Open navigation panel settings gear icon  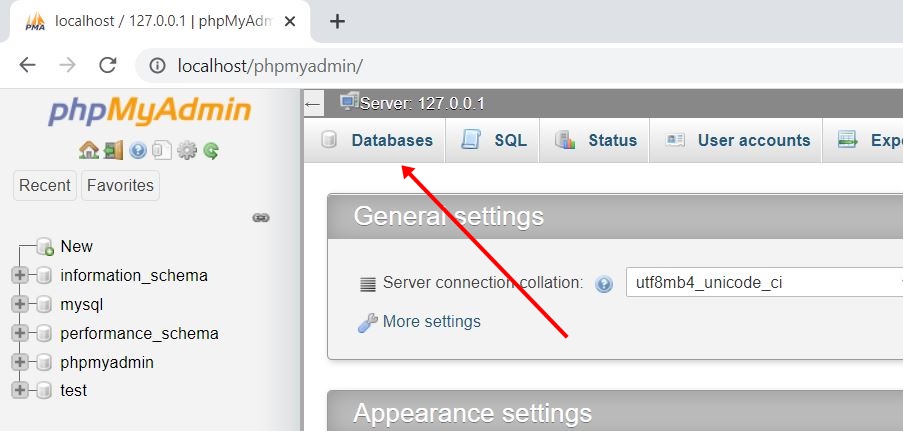click(x=187, y=151)
